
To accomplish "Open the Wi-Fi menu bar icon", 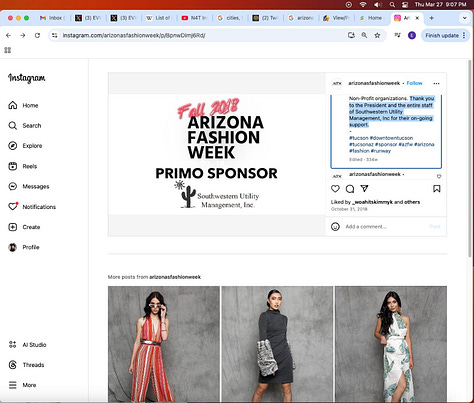I will pyautogui.click(x=363, y=4).
